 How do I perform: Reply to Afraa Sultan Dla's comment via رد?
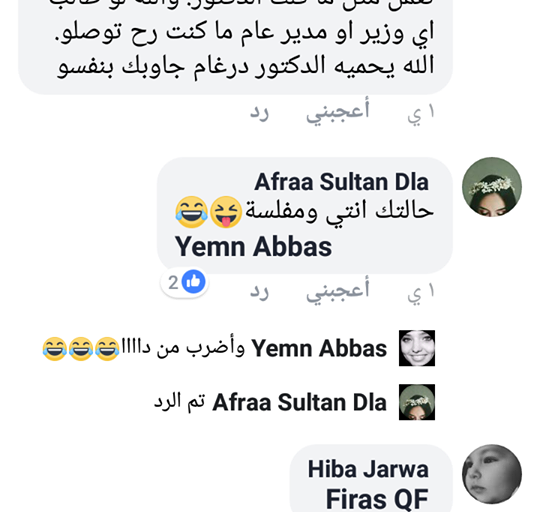[259, 292]
